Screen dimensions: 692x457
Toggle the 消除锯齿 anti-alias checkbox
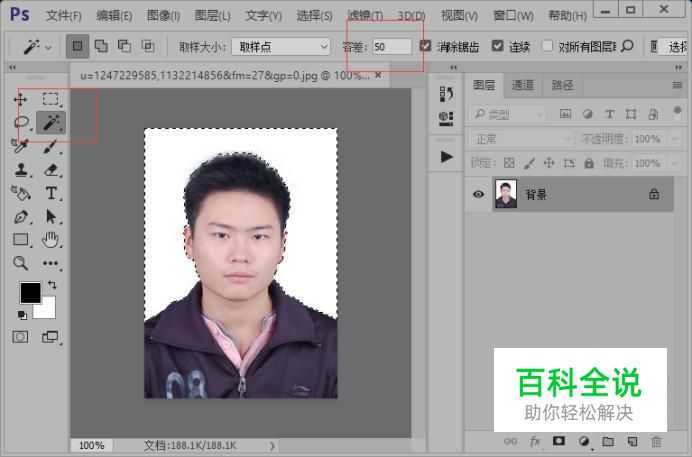pyautogui.click(x=425, y=45)
